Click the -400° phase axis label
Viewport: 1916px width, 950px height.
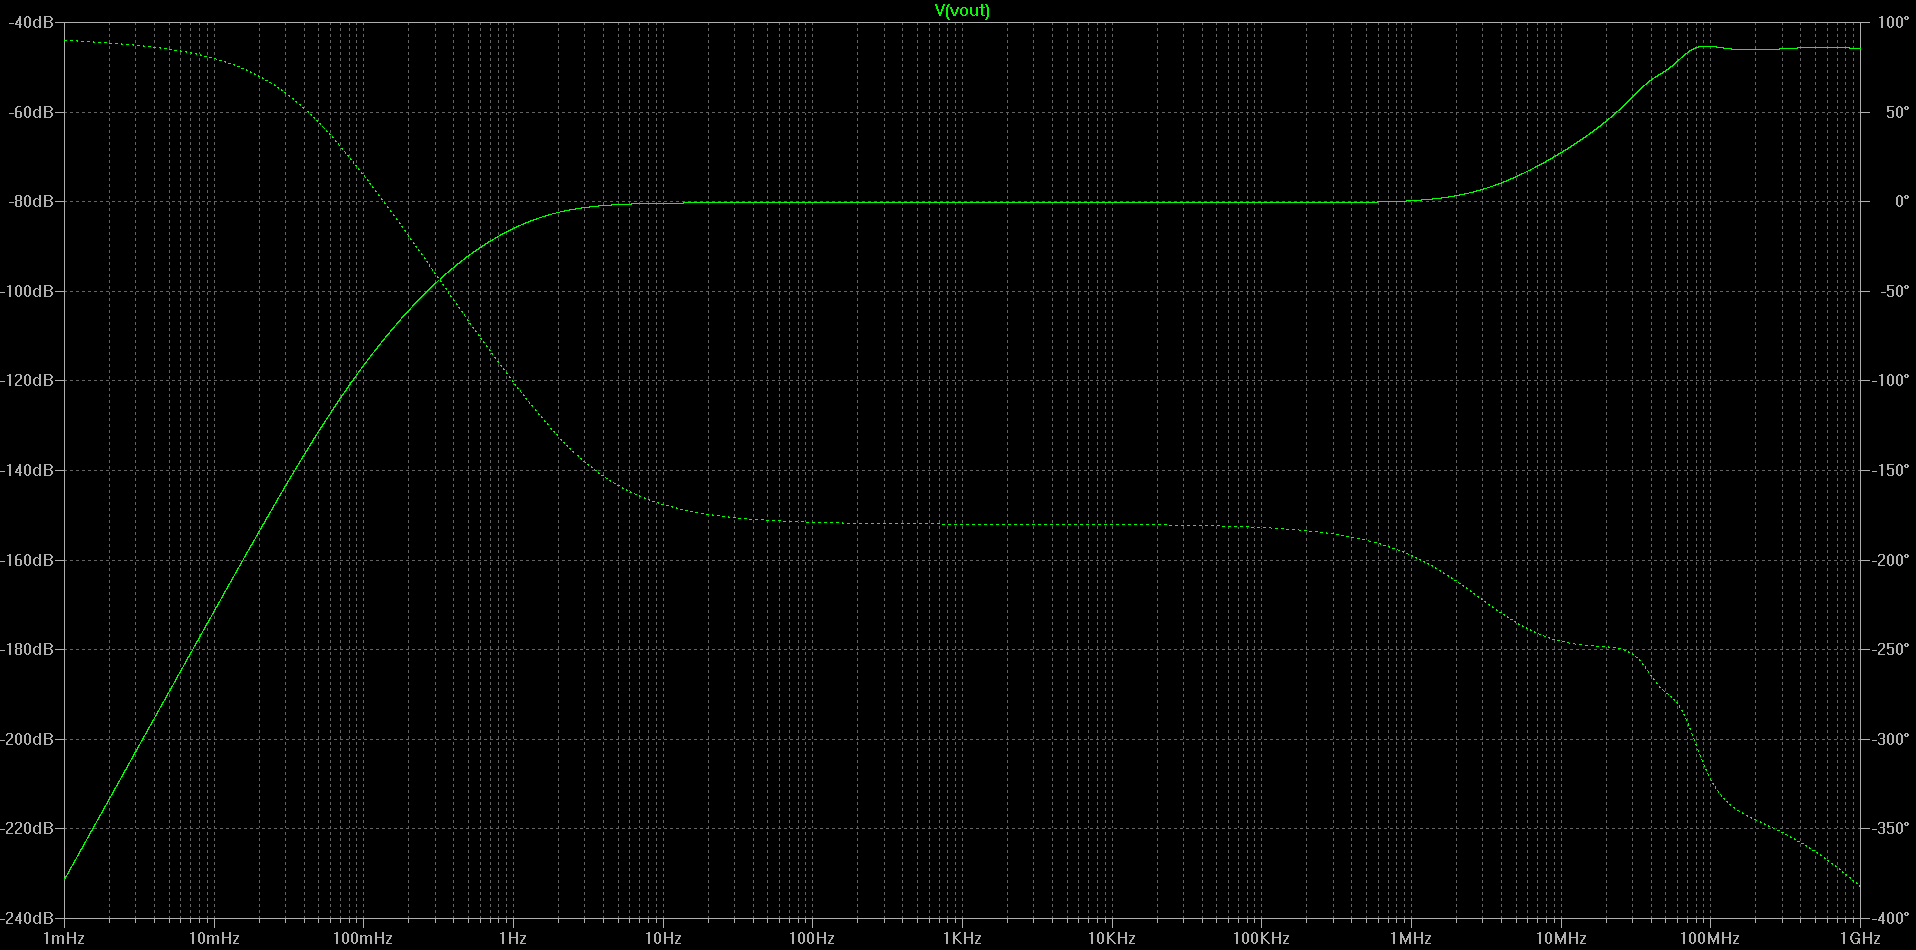click(x=1891, y=918)
